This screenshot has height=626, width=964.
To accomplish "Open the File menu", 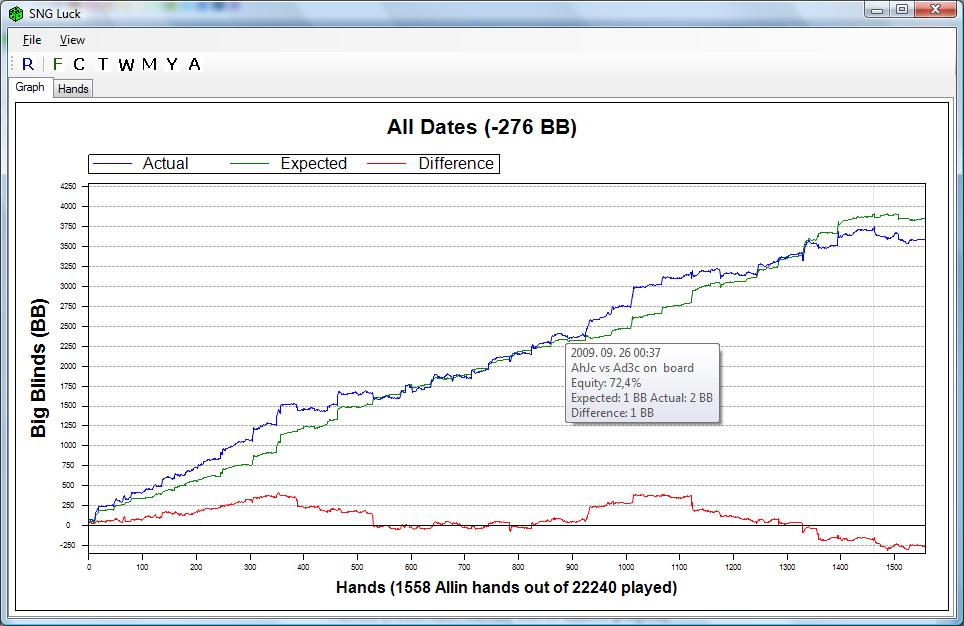I will (32, 40).
